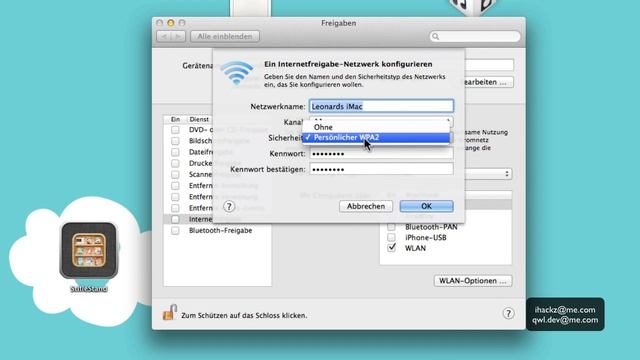Screen dimensions: 640x360
Task: Open the connection sharing dropdown behind the dialog
Action: pos(488,174)
